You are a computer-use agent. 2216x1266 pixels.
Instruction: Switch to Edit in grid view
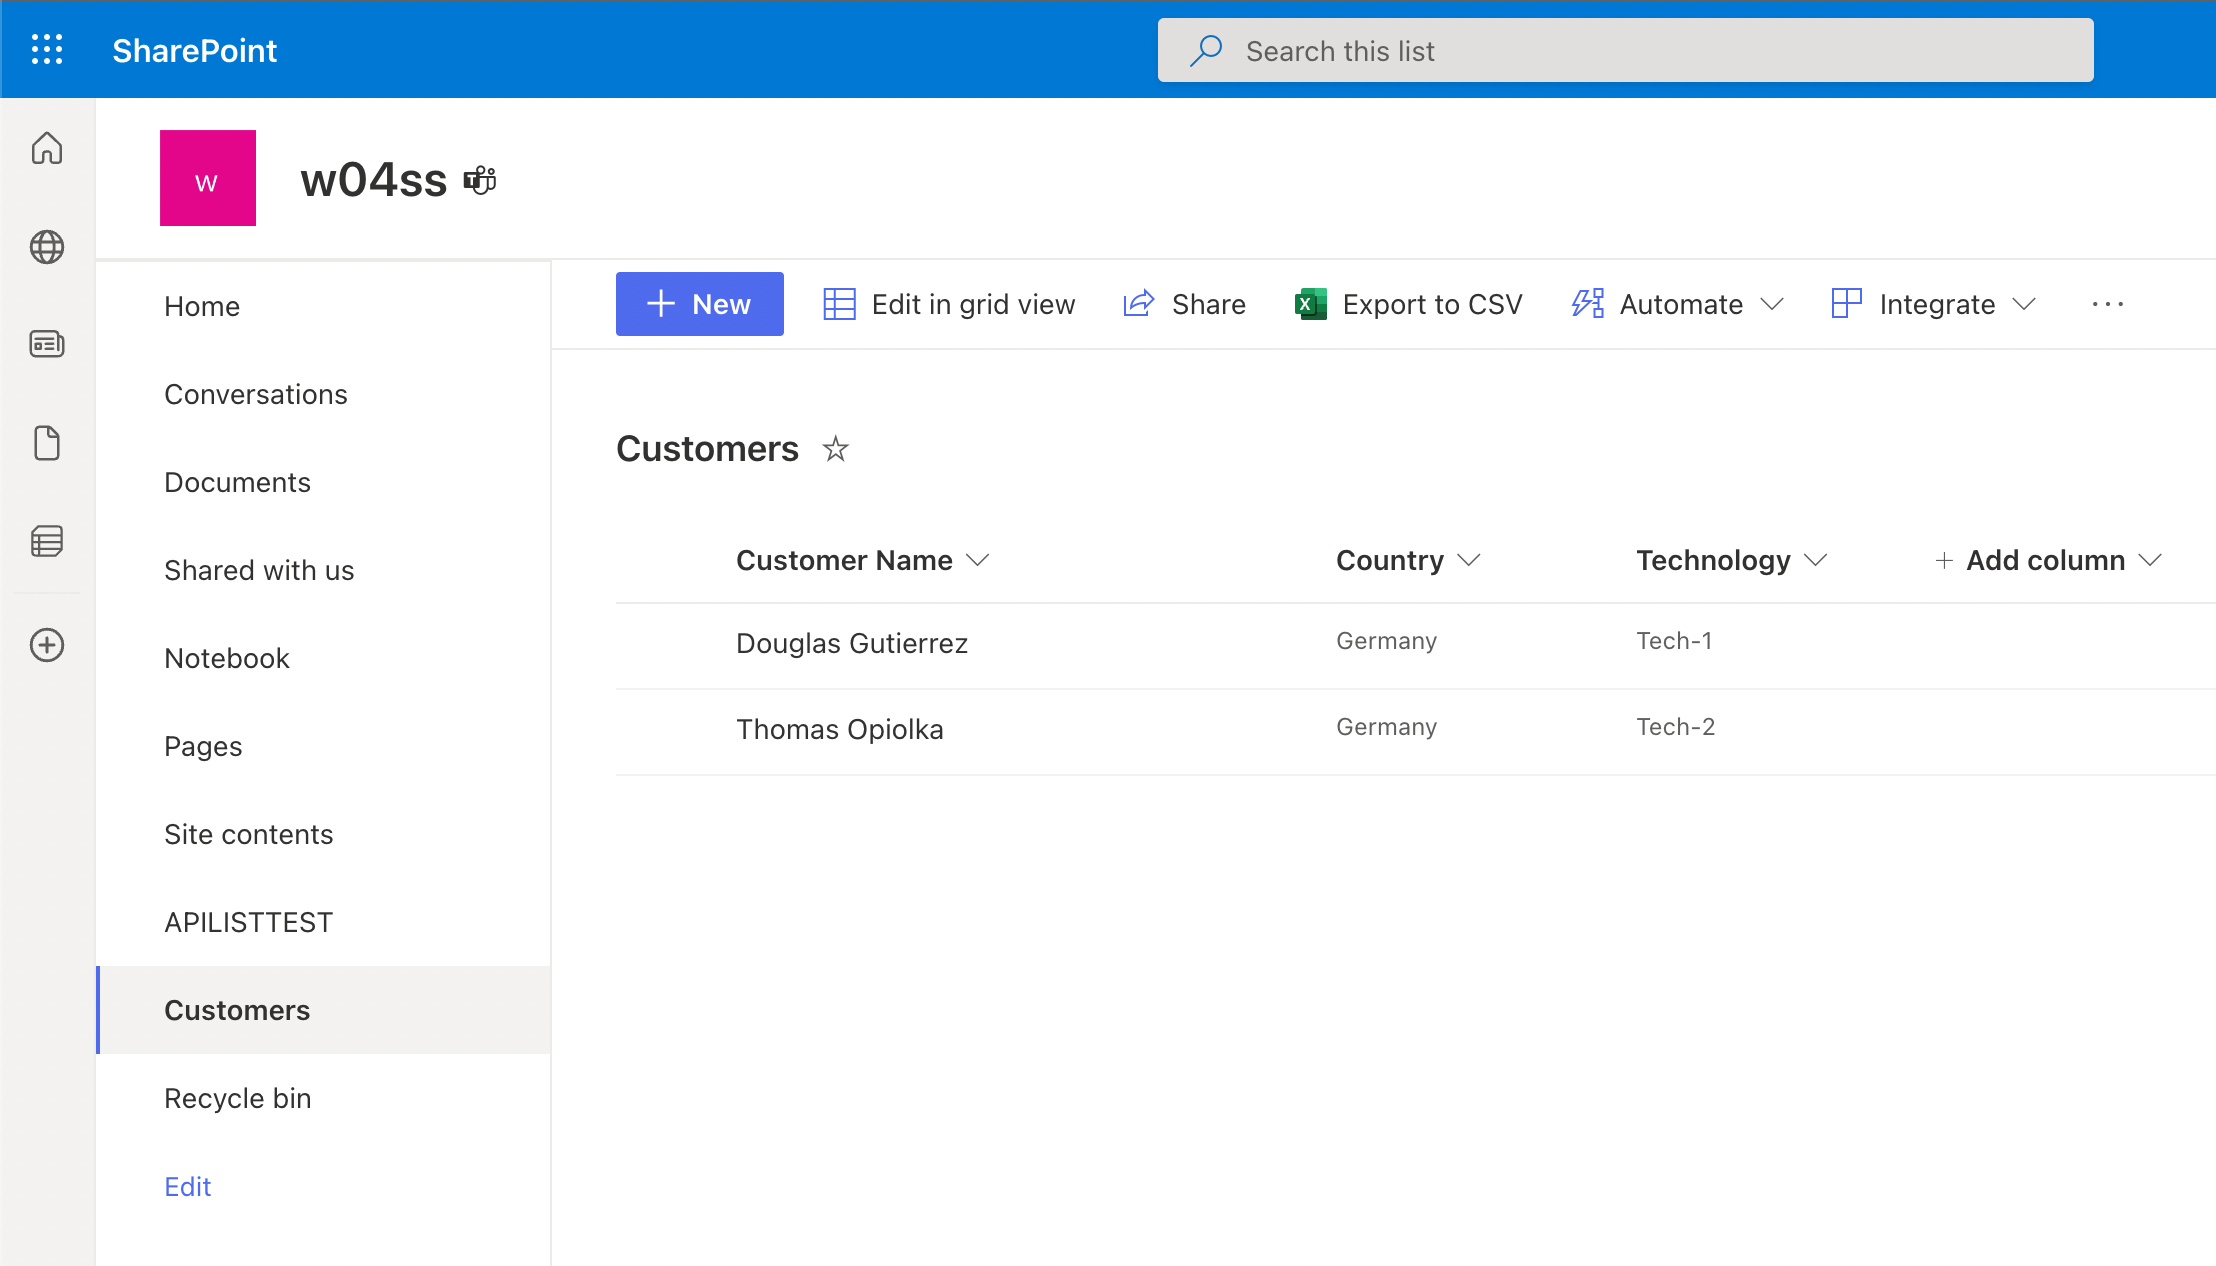coord(949,304)
